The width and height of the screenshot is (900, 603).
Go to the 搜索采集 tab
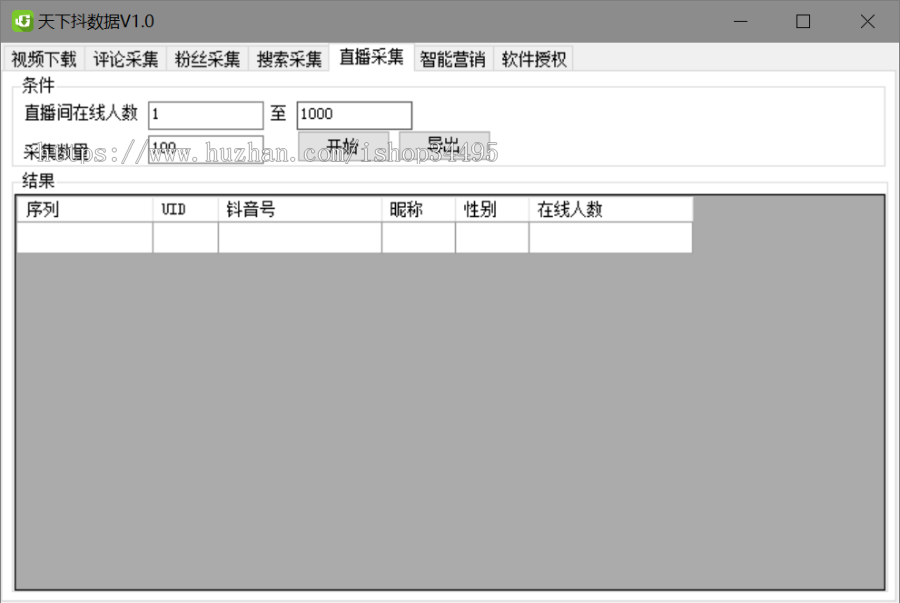[x=289, y=59]
